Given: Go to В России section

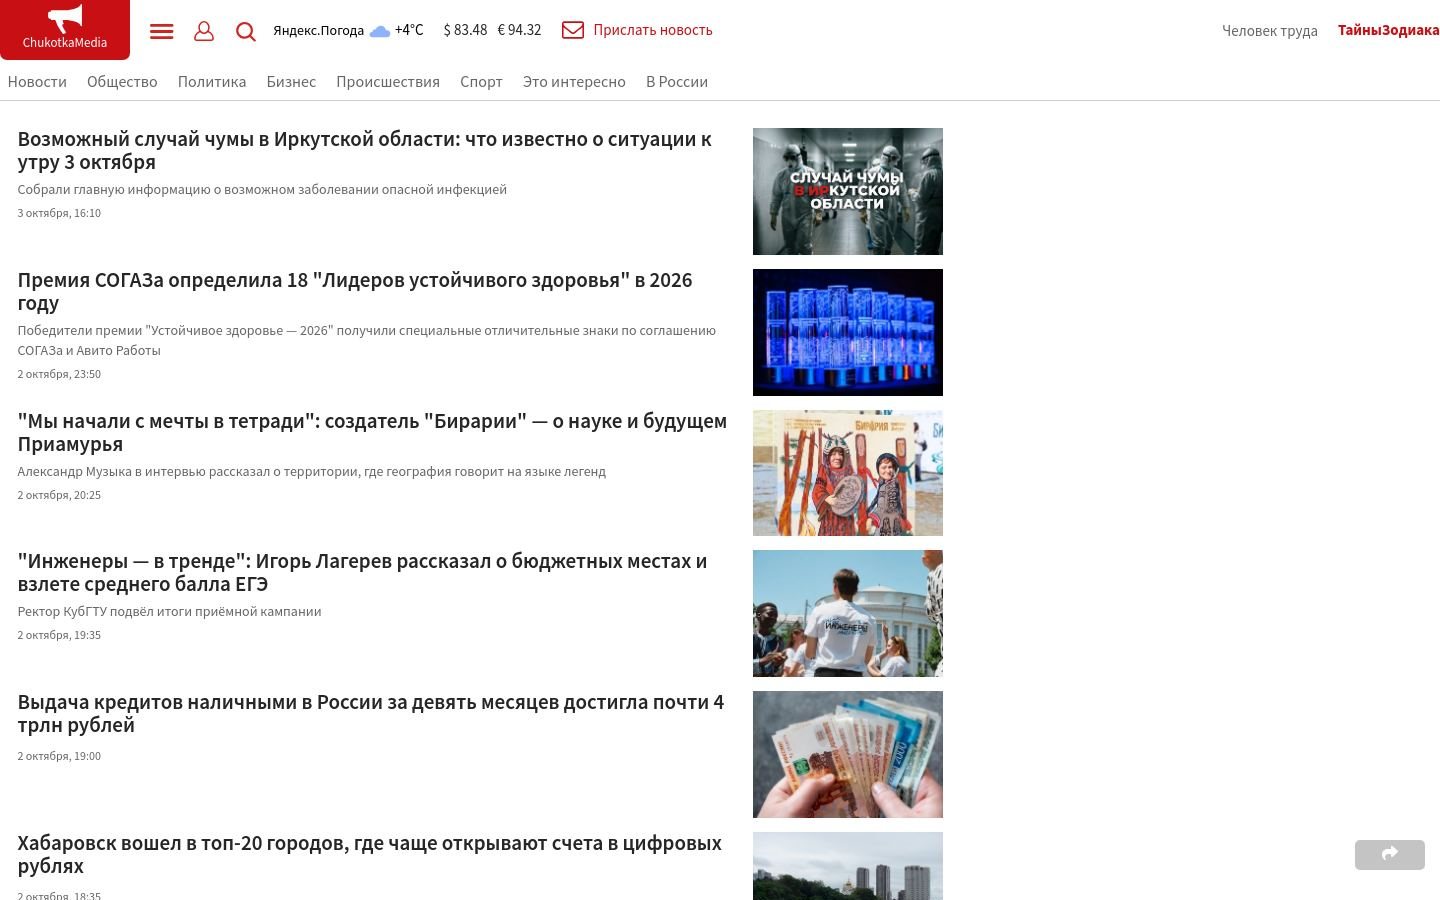Looking at the screenshot, I should click(x=677, y=82).
